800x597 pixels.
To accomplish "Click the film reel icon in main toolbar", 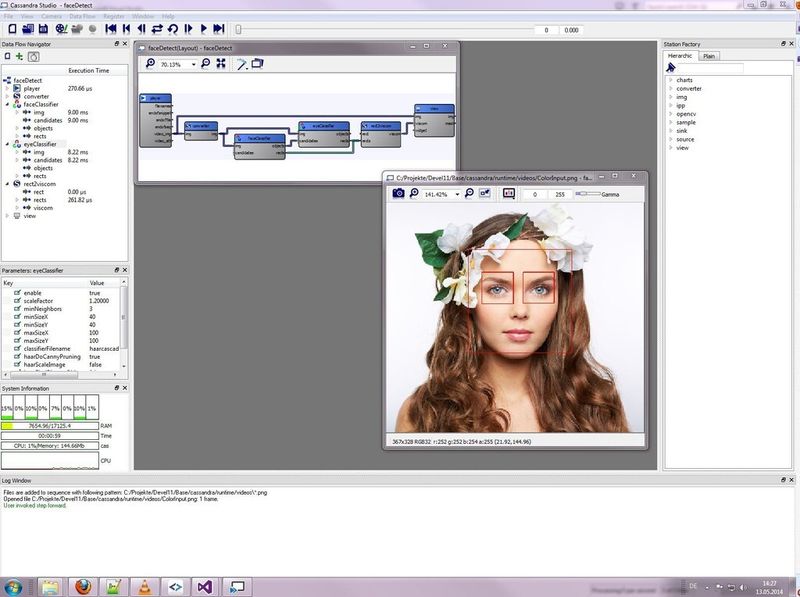I will point(61,29).
